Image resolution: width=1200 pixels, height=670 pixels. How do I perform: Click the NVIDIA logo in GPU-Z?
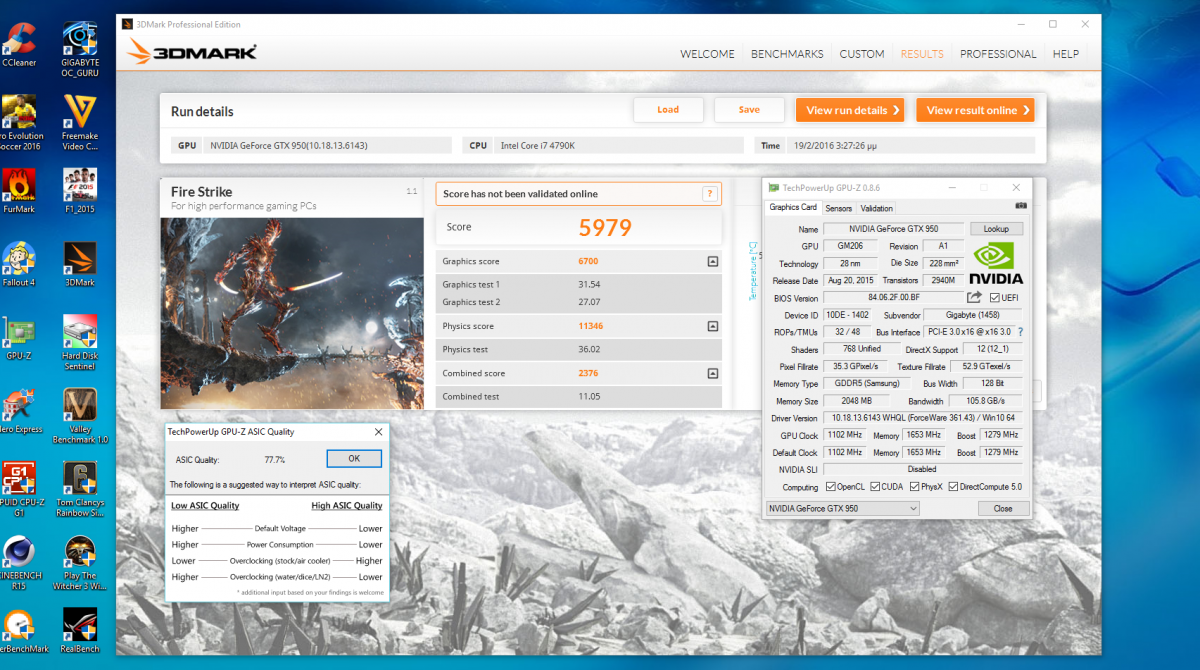(x=997, y=263)
